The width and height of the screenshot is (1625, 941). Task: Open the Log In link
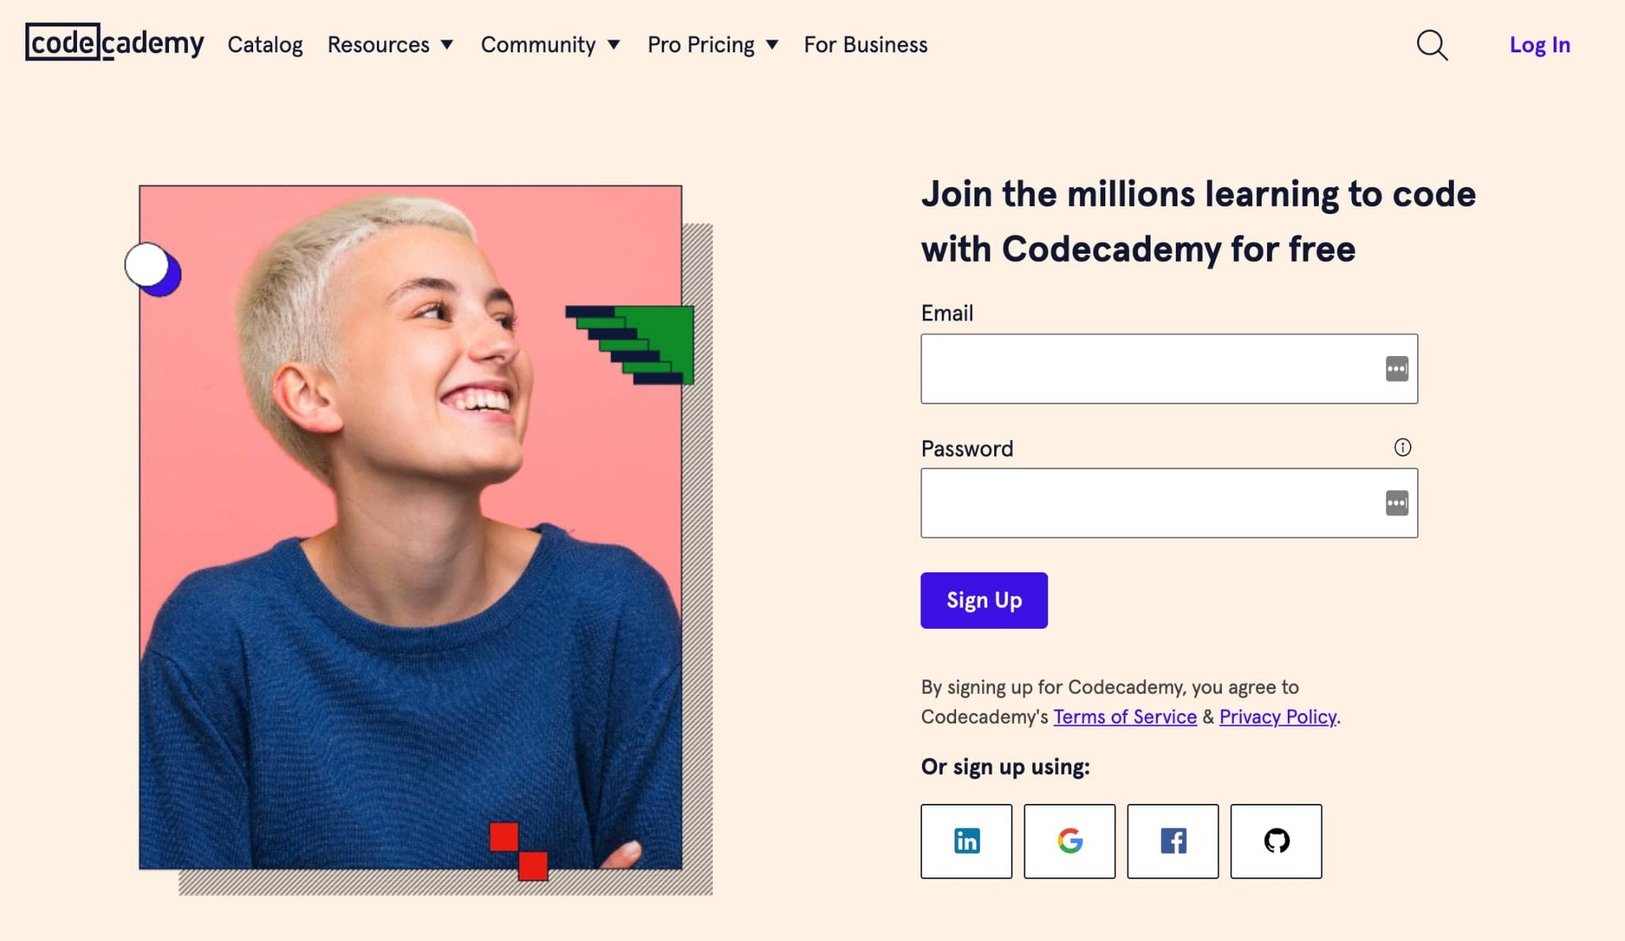pos(1539,45)
